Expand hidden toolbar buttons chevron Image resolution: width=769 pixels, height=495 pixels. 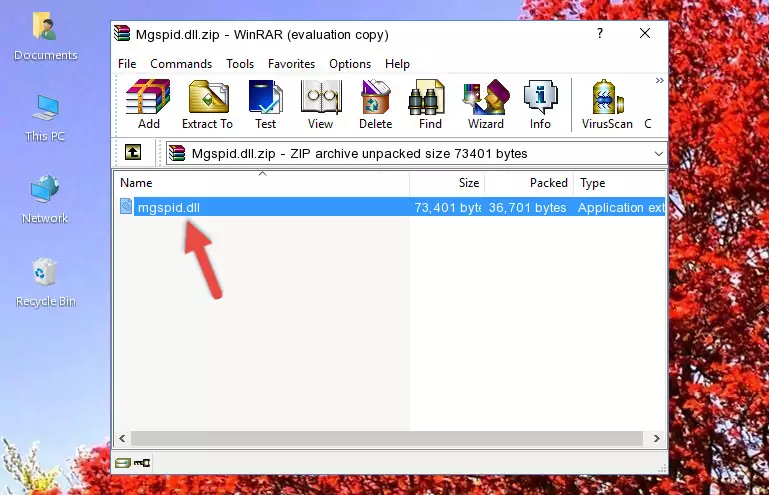point(660,80)
